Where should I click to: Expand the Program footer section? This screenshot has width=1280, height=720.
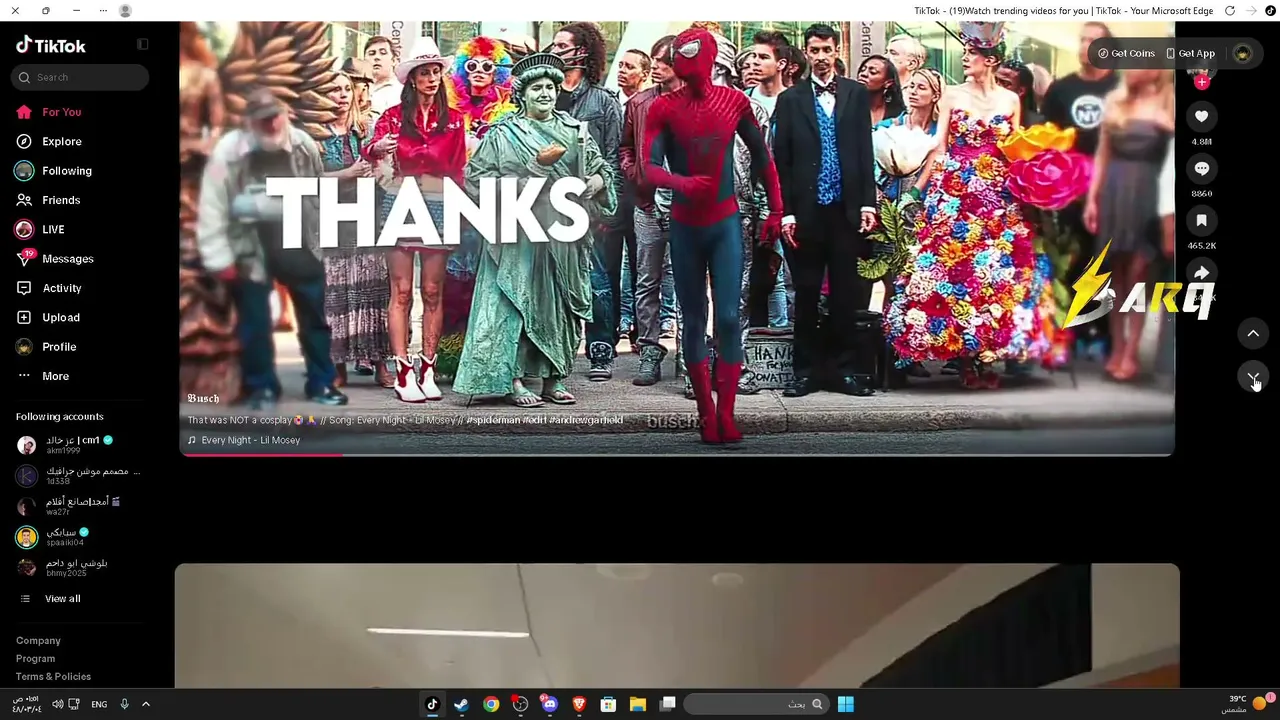(35, 658)
